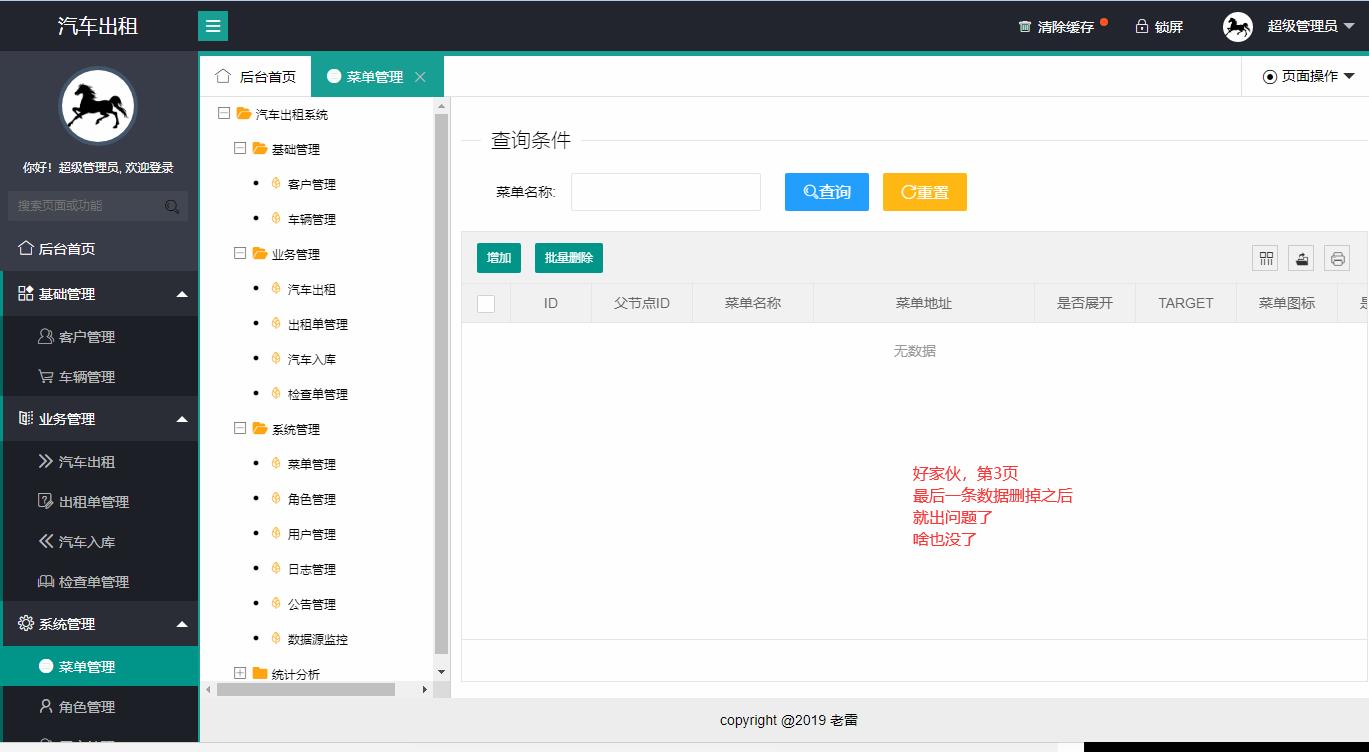Image resolution: width=1369 pixels, height=752 pixels.
Task: Click the table export icon
Action: (1301, 258)
